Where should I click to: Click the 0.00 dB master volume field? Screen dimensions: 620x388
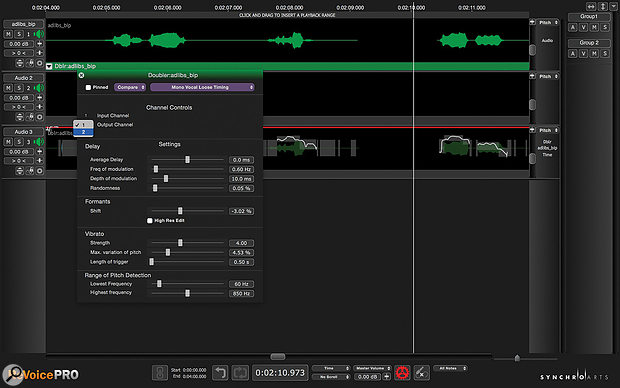pyautogui.click(x=367, y=377)
